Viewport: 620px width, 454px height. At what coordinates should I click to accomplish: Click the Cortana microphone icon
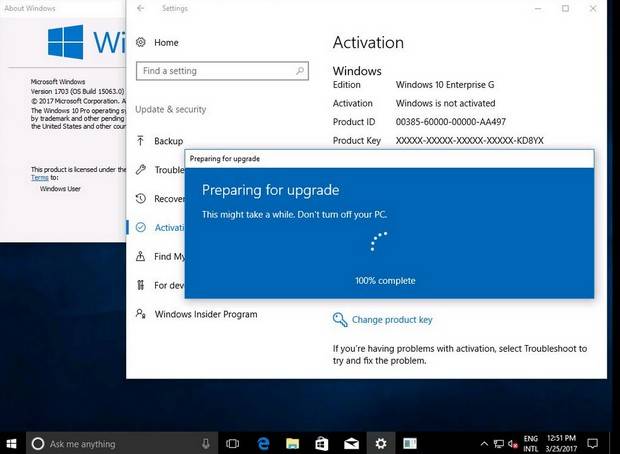pyautogui.click(x=206, y=444)
